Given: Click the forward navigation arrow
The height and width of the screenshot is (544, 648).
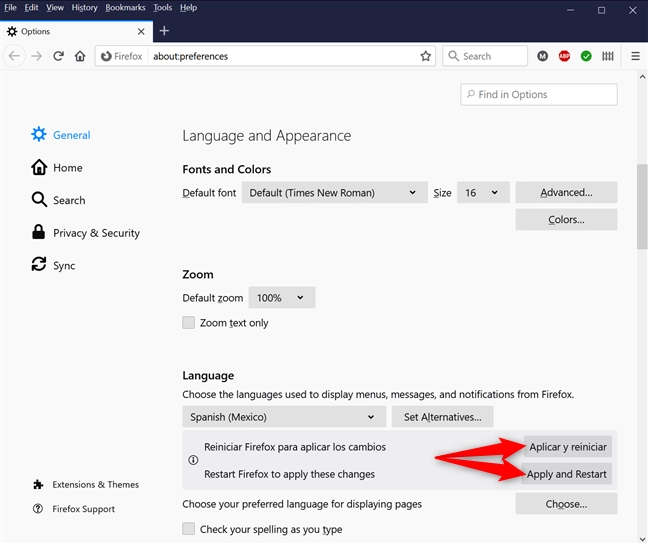Looking at the screenshot, I should coord(37,56).
